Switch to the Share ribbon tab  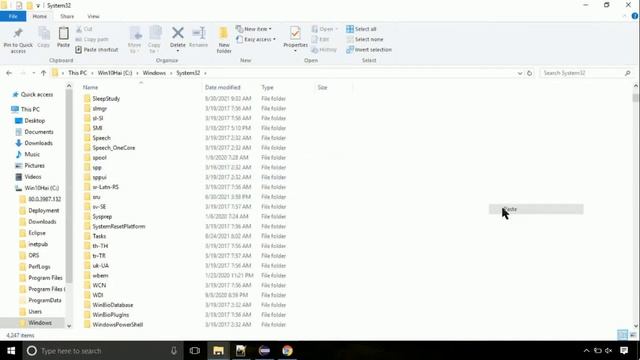pyautogui.click(x=67, y=16)
